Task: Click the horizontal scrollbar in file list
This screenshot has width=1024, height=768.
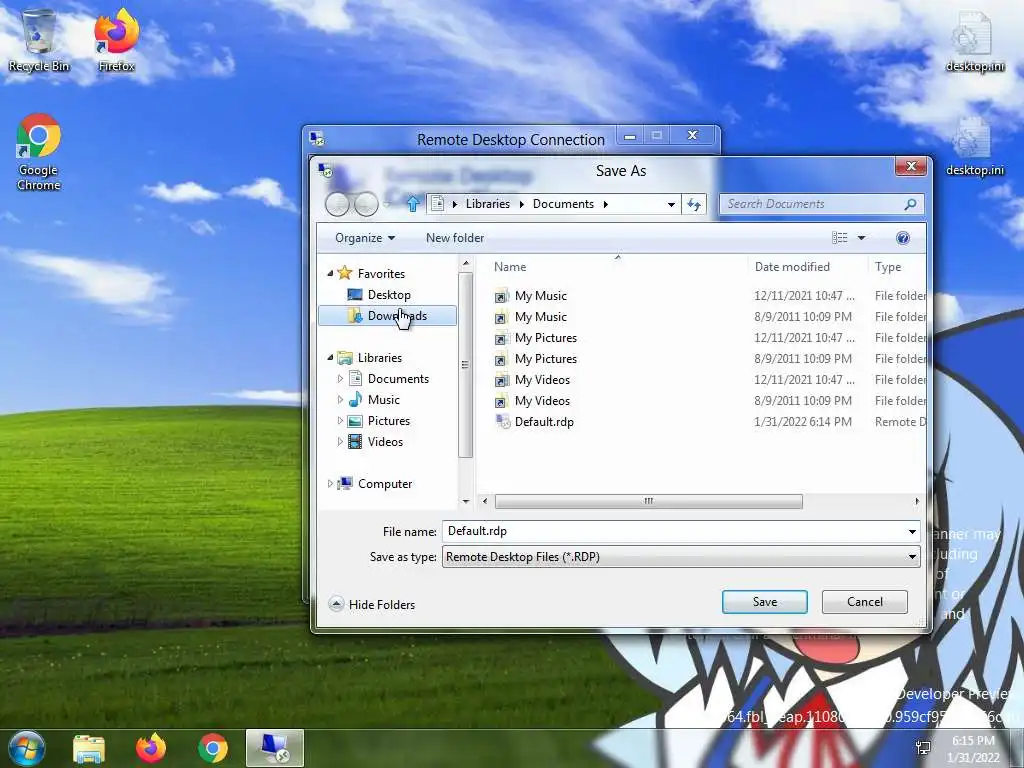Action: click(648, 502)
